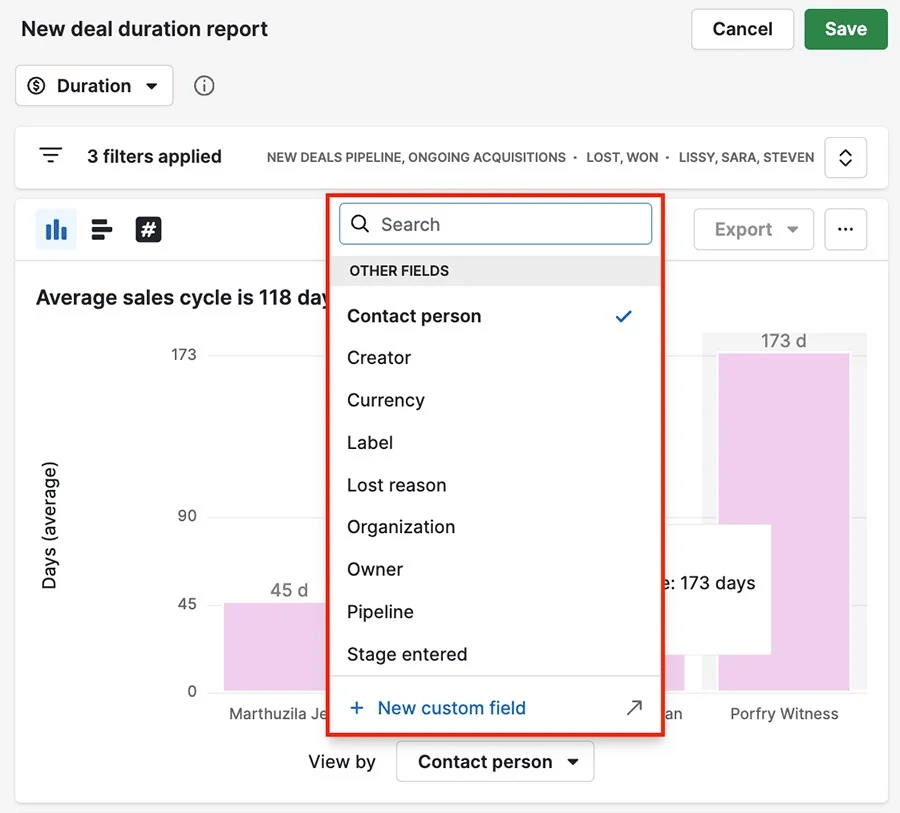Choose Lost reason in the fields menu
The image size is (900, 813).
tap(396, 485)
